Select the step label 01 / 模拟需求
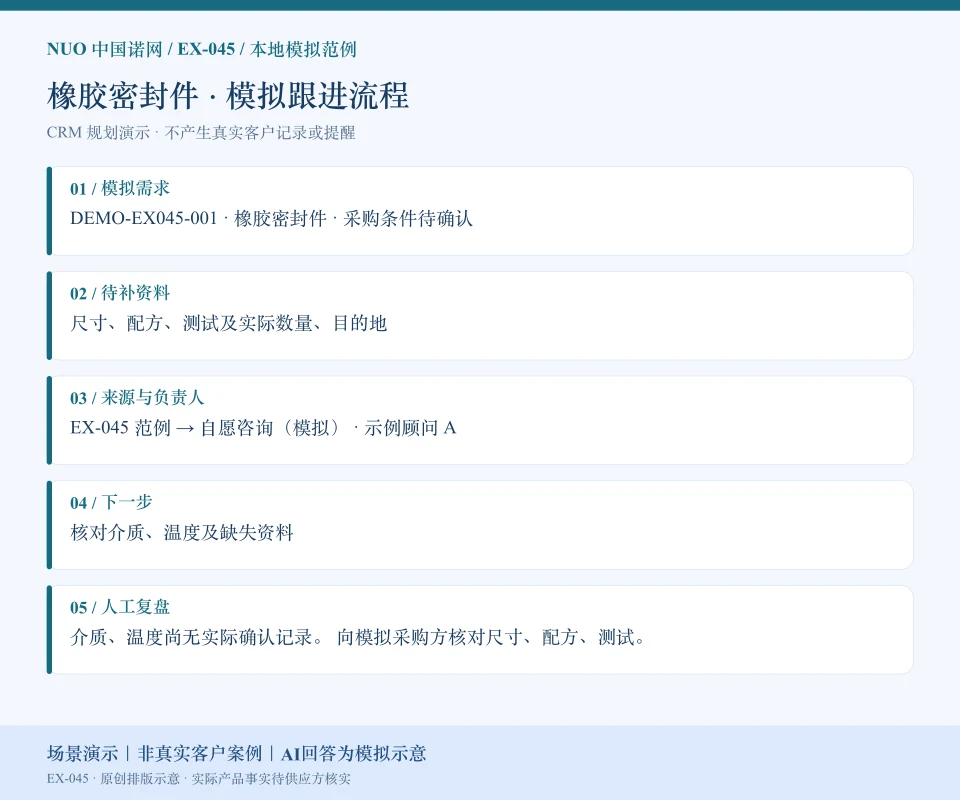Screen dimensions: 960x800 tap(119, 188)
